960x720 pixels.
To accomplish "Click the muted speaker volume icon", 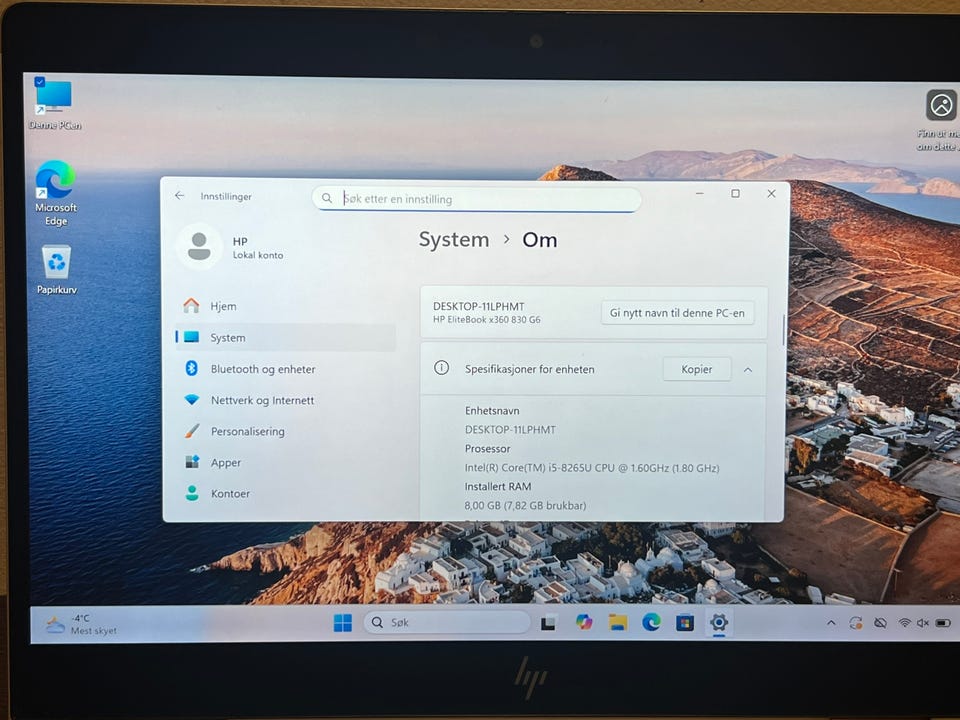I will 923,623.
